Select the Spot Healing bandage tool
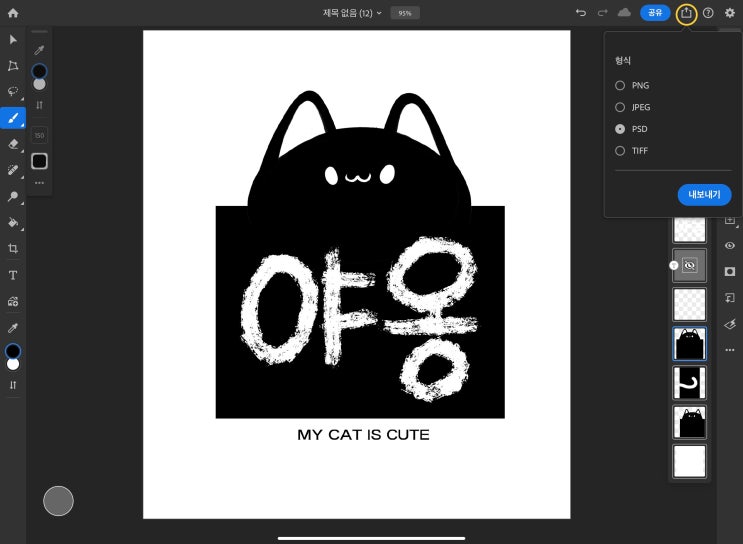Image resolution: width=743 pixels, height=544 pixels. (13, 170)
